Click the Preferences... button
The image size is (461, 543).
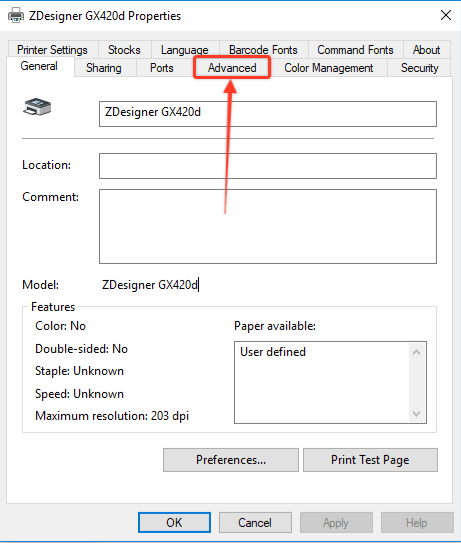tap(231, 460)
